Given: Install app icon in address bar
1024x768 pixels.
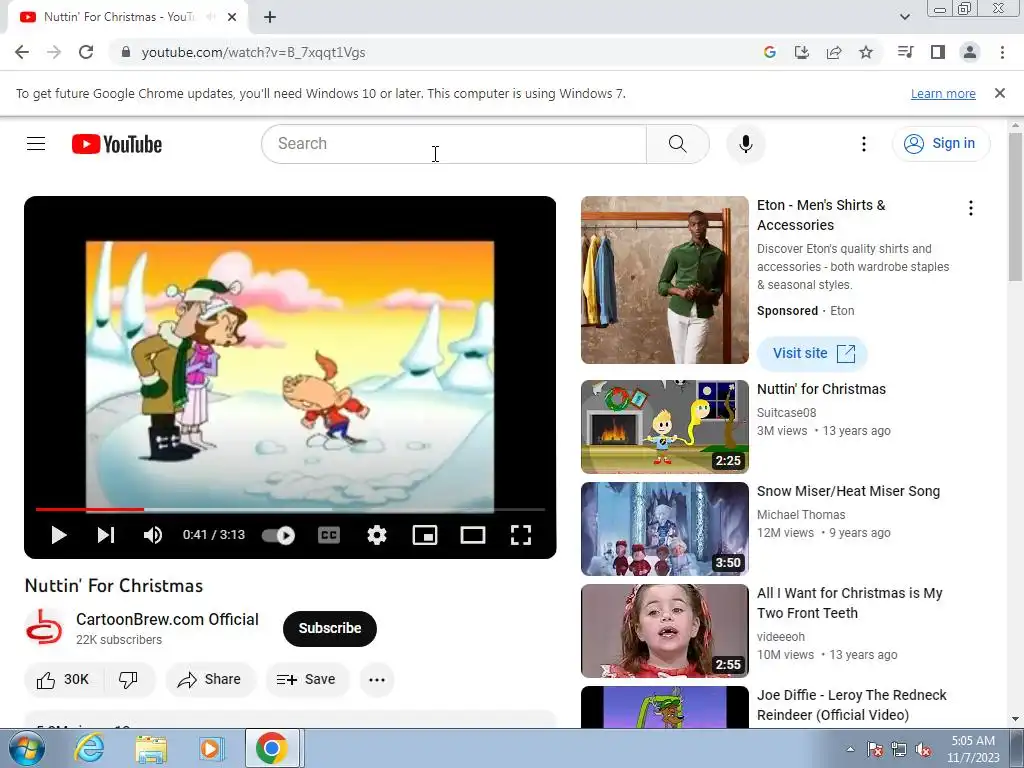Looking at the screenshot, I should coord(802,52).
